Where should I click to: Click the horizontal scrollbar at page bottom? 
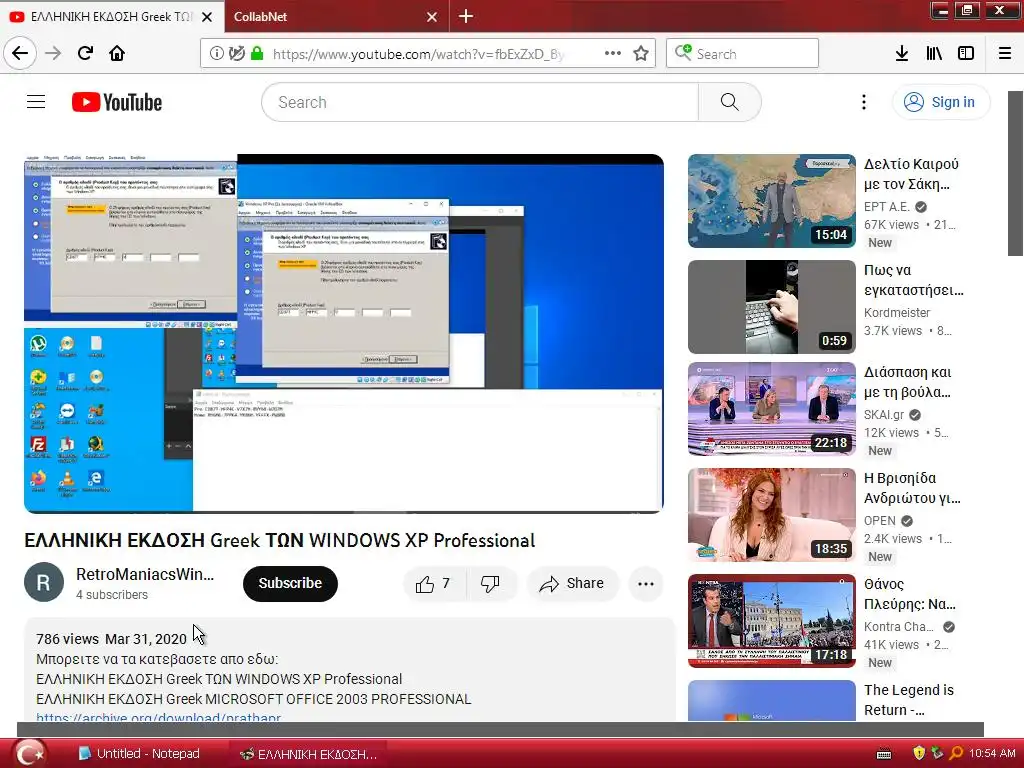click(500, 729)
